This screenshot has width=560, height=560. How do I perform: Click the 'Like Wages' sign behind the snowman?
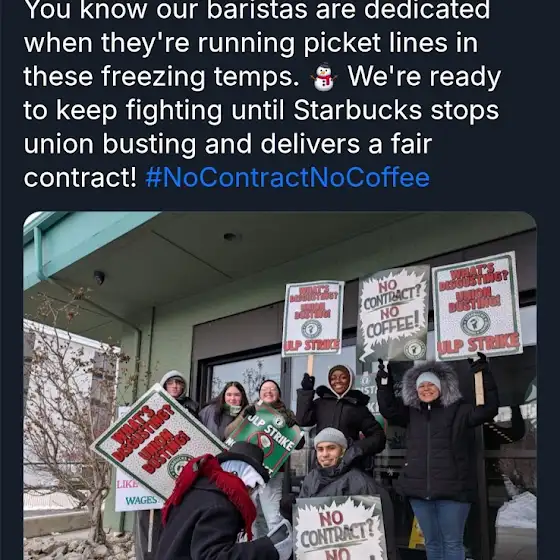[x=137, y=493]
